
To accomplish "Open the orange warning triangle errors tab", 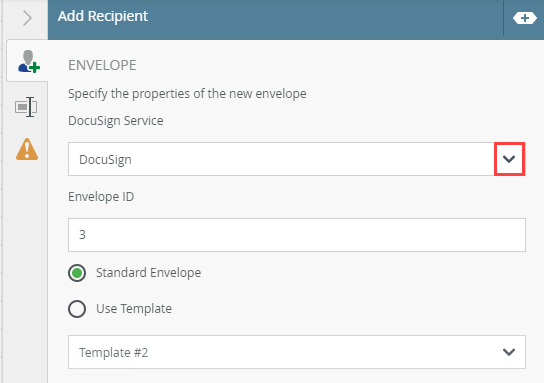I will [x=27, y=150].
